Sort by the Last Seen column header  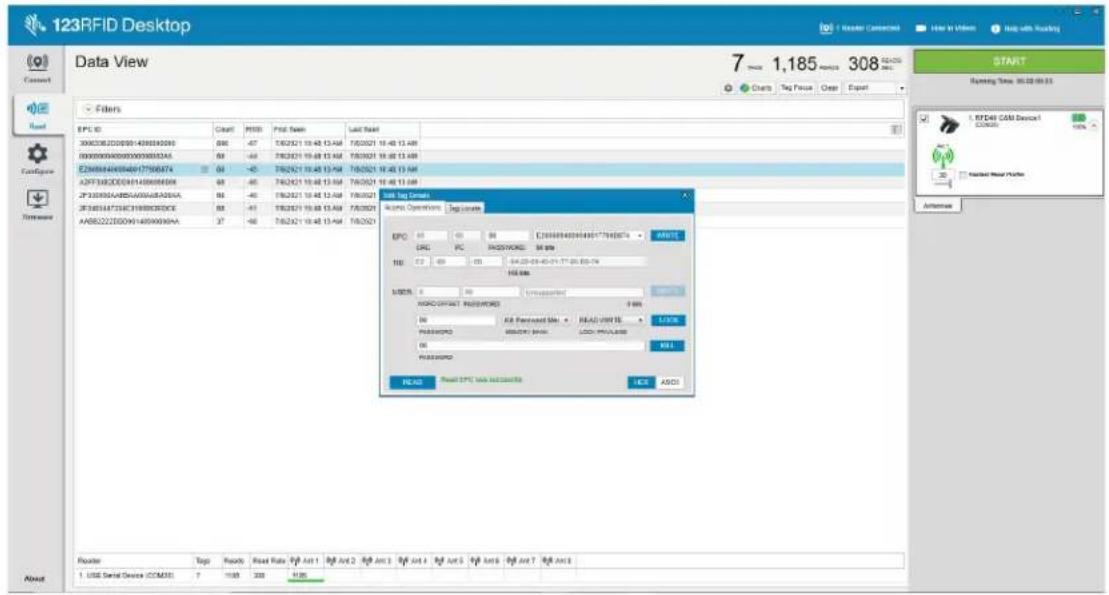[383, 129]
